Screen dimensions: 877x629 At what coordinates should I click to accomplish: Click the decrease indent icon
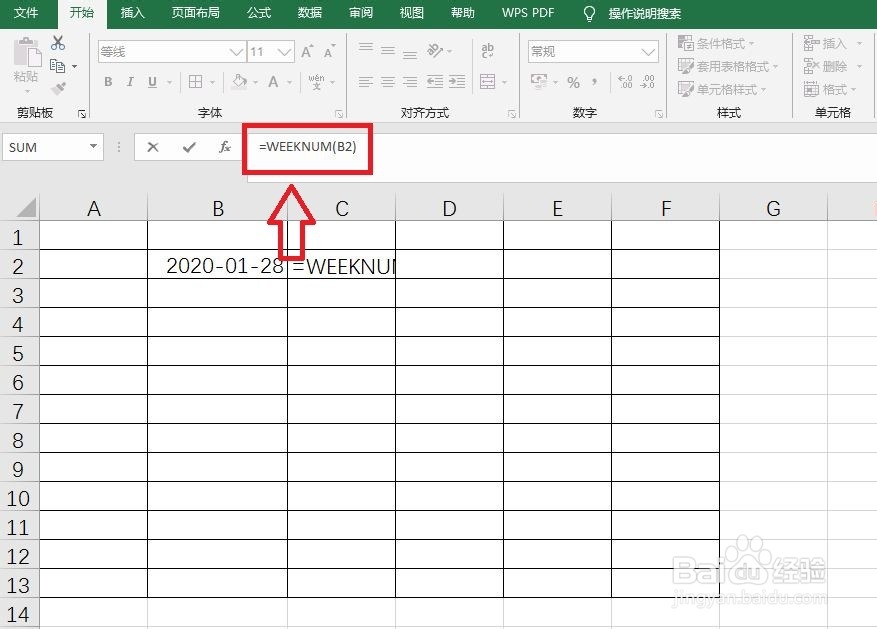point(435,82)
